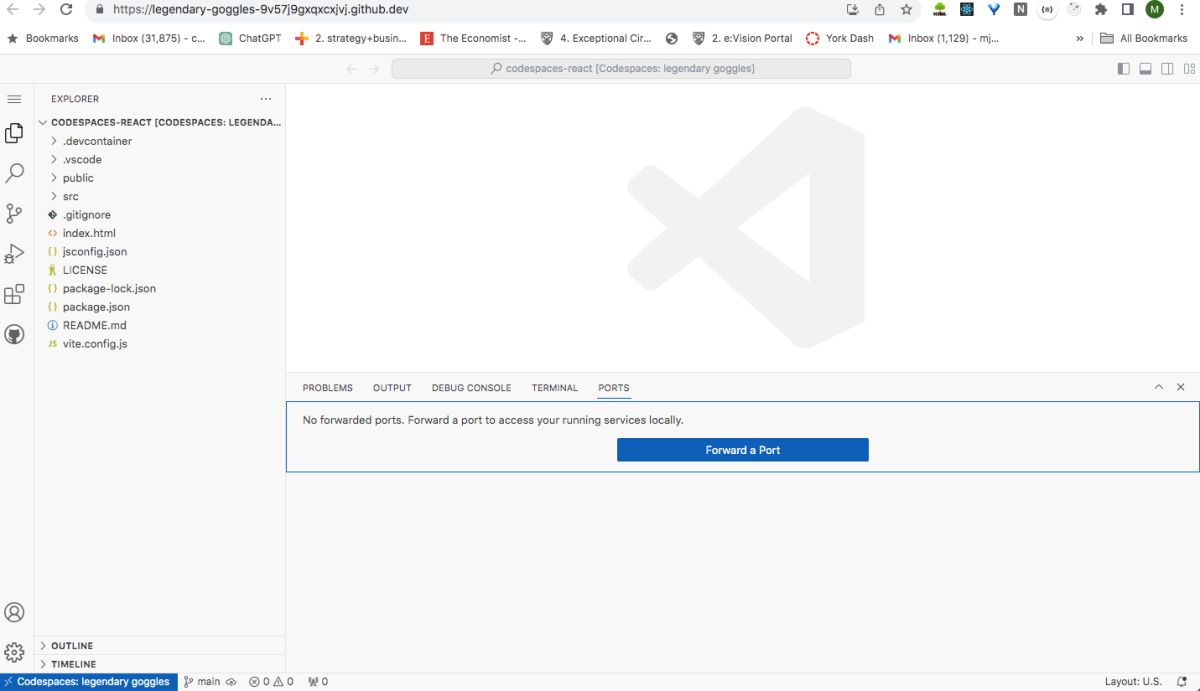Click the Codespaces: legendary goggles remote indicator
1200x691 pixels.
point(89,682)
